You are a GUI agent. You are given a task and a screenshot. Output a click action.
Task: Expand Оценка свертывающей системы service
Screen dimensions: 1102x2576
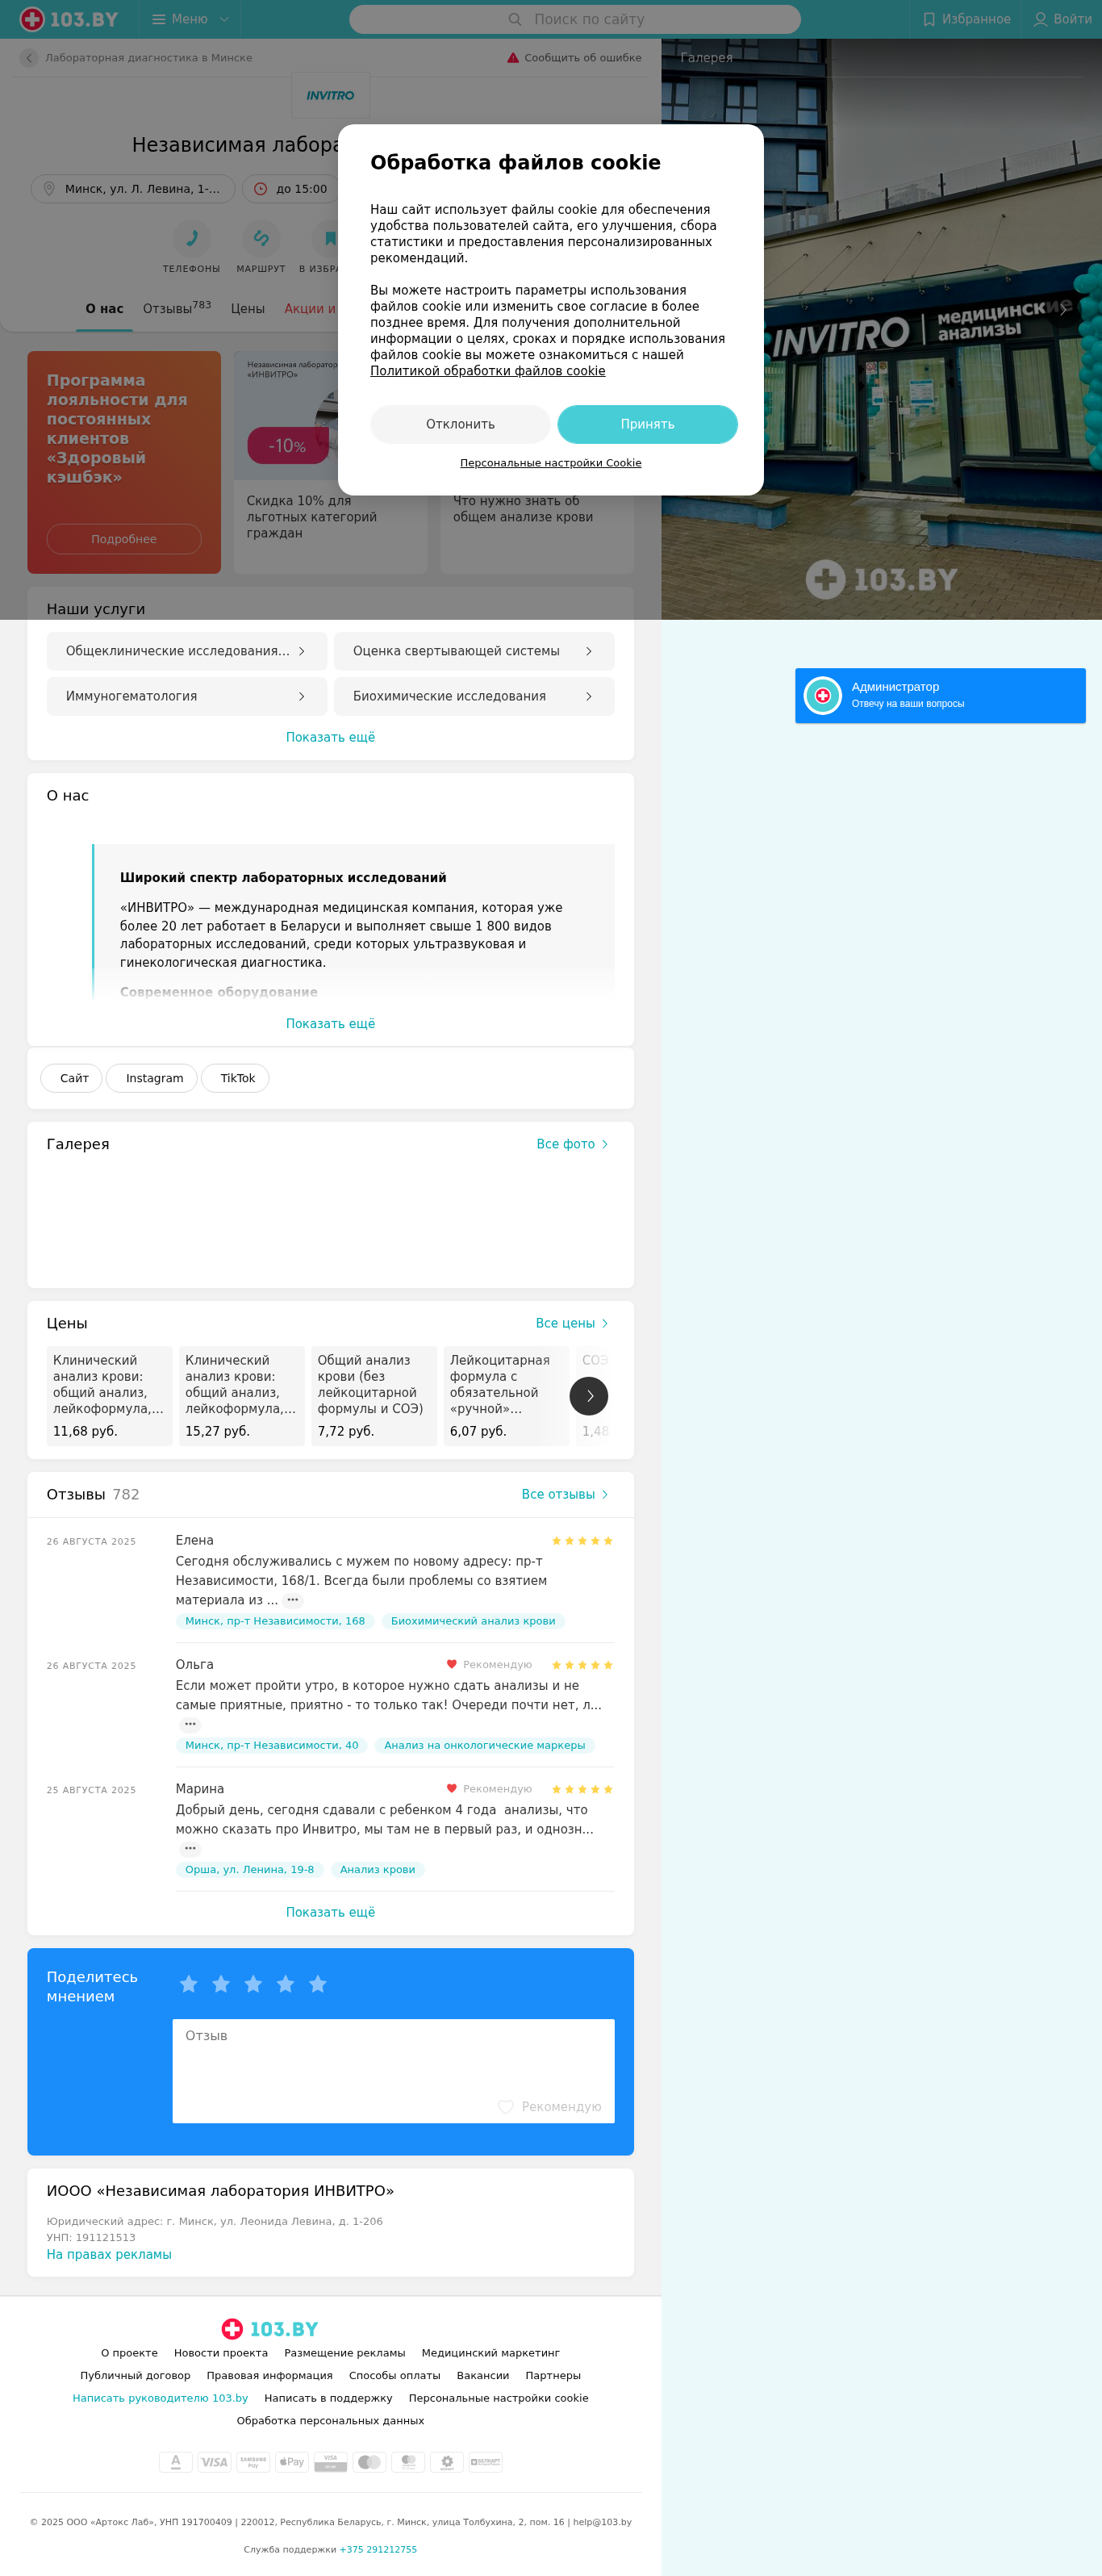click(474, 651)
